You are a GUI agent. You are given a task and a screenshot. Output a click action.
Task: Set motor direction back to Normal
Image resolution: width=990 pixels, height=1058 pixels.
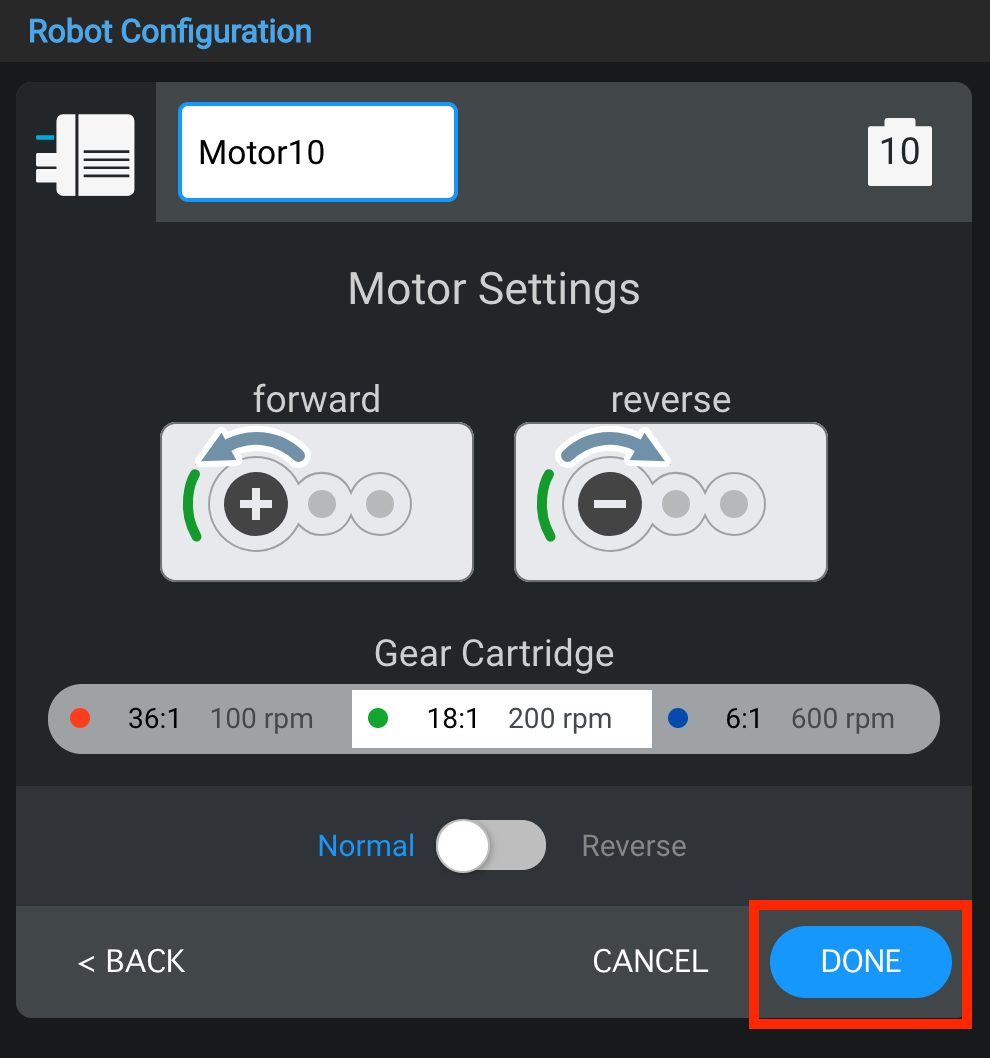[x=366, y=845]
